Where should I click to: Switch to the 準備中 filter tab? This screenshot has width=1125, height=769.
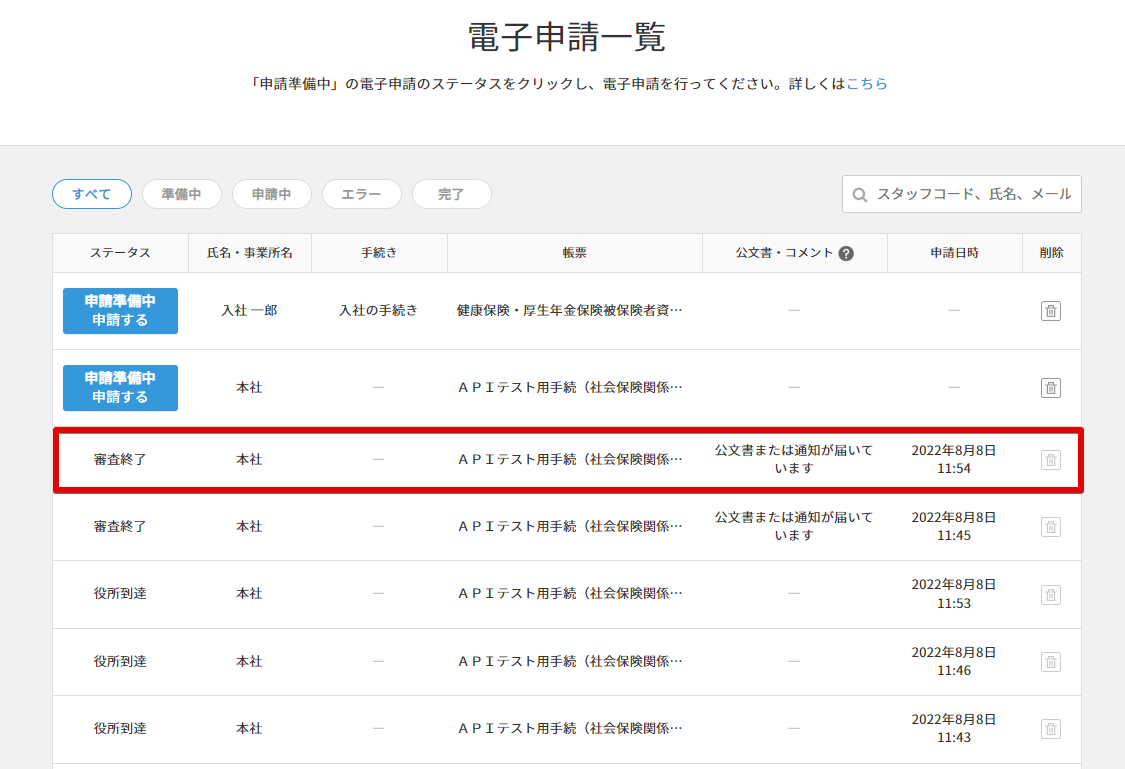tap(182, 194)
